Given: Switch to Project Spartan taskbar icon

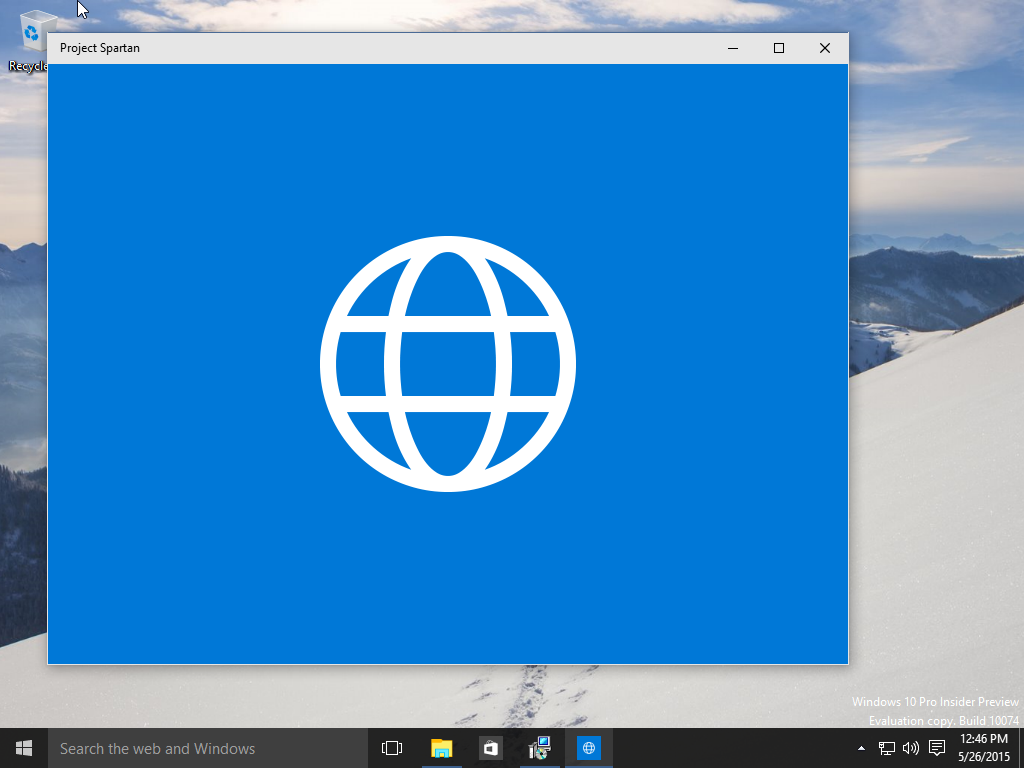Looking at the screenshot, I should pos(588,748).
